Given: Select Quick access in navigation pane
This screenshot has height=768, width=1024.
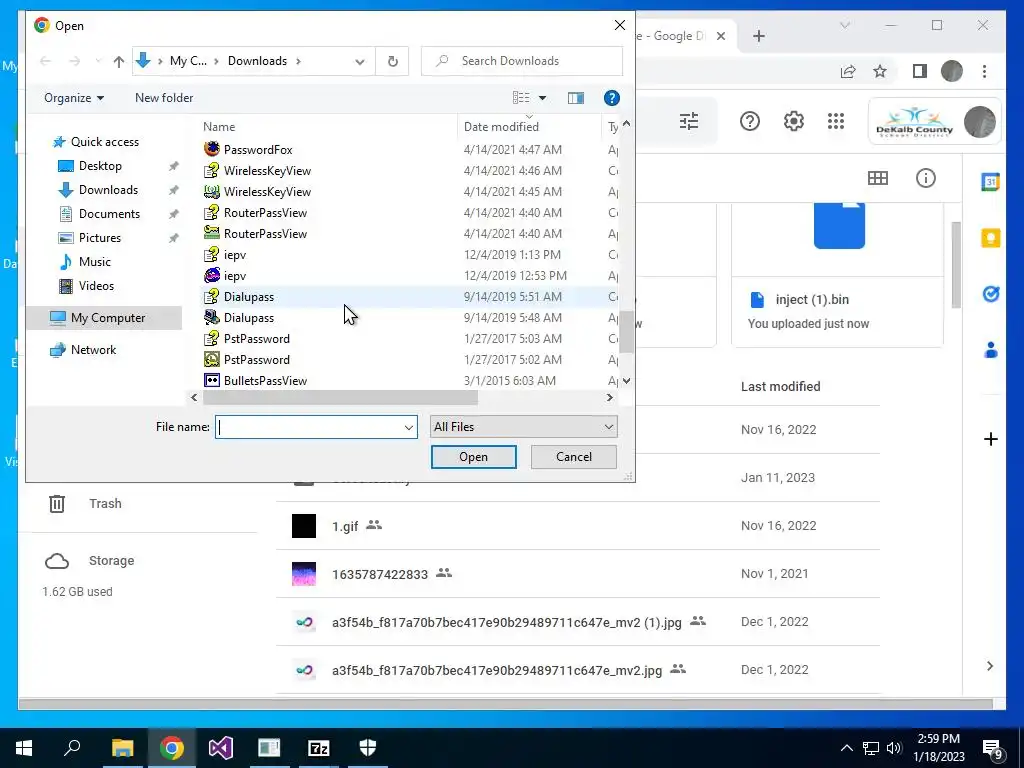Looking at the screenshot, I should (104, 142).
